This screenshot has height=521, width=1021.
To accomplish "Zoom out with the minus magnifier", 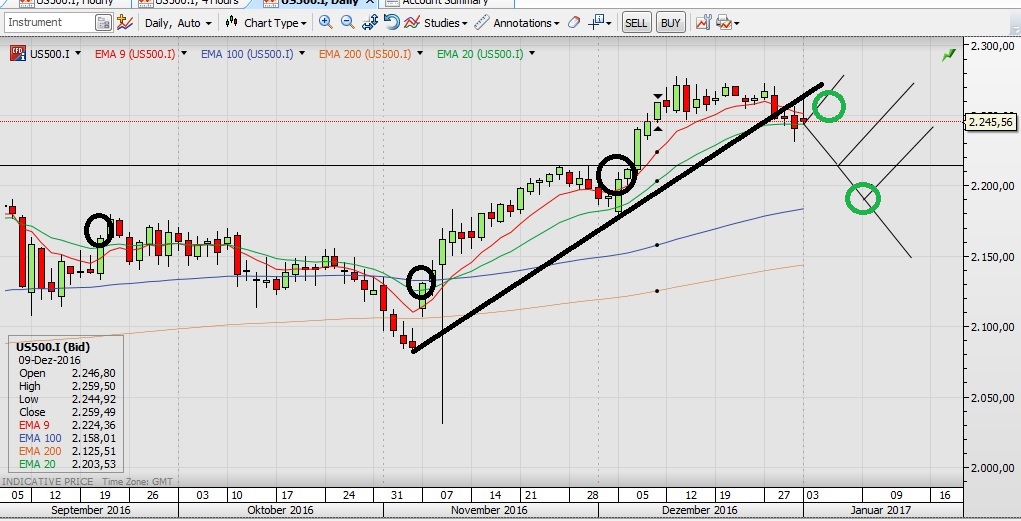I will (348, 23).
